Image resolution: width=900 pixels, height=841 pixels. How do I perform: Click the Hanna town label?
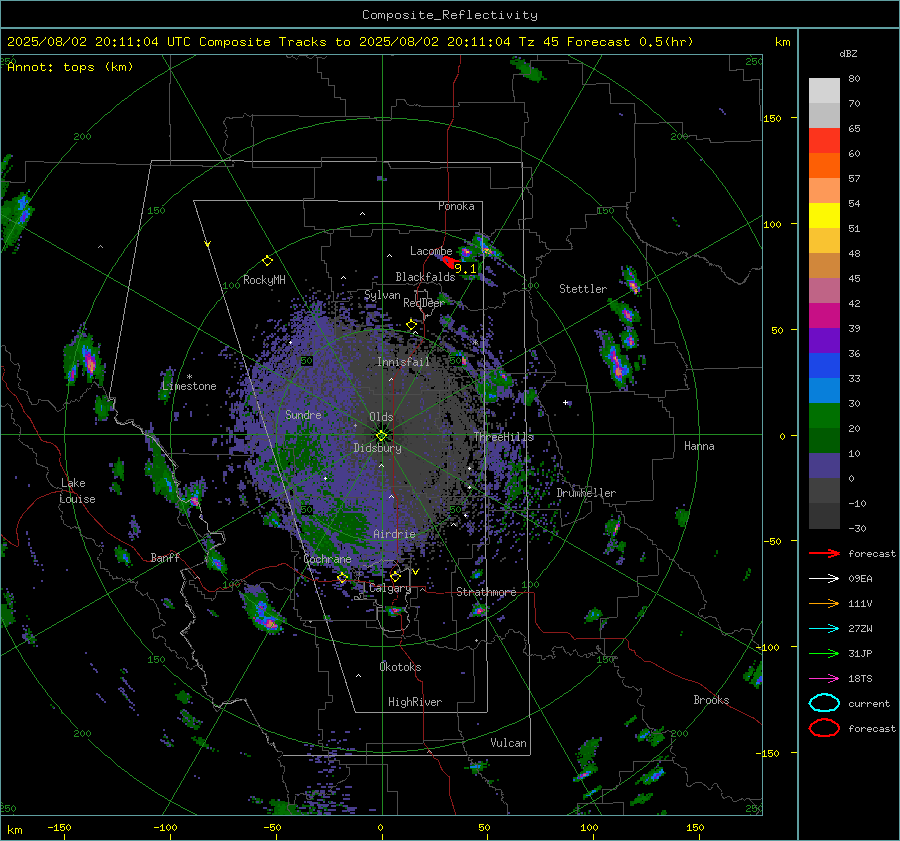699,446
